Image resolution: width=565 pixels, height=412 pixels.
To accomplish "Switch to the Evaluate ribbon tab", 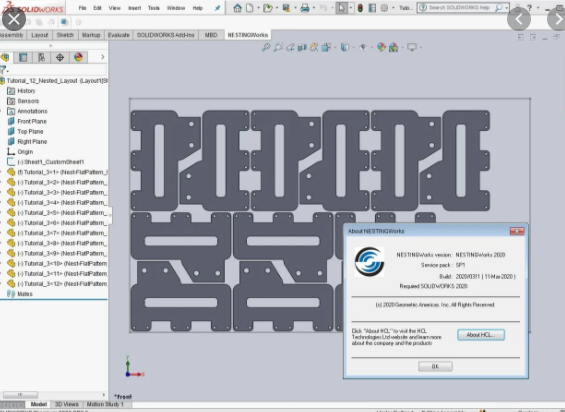I will 119,35.
